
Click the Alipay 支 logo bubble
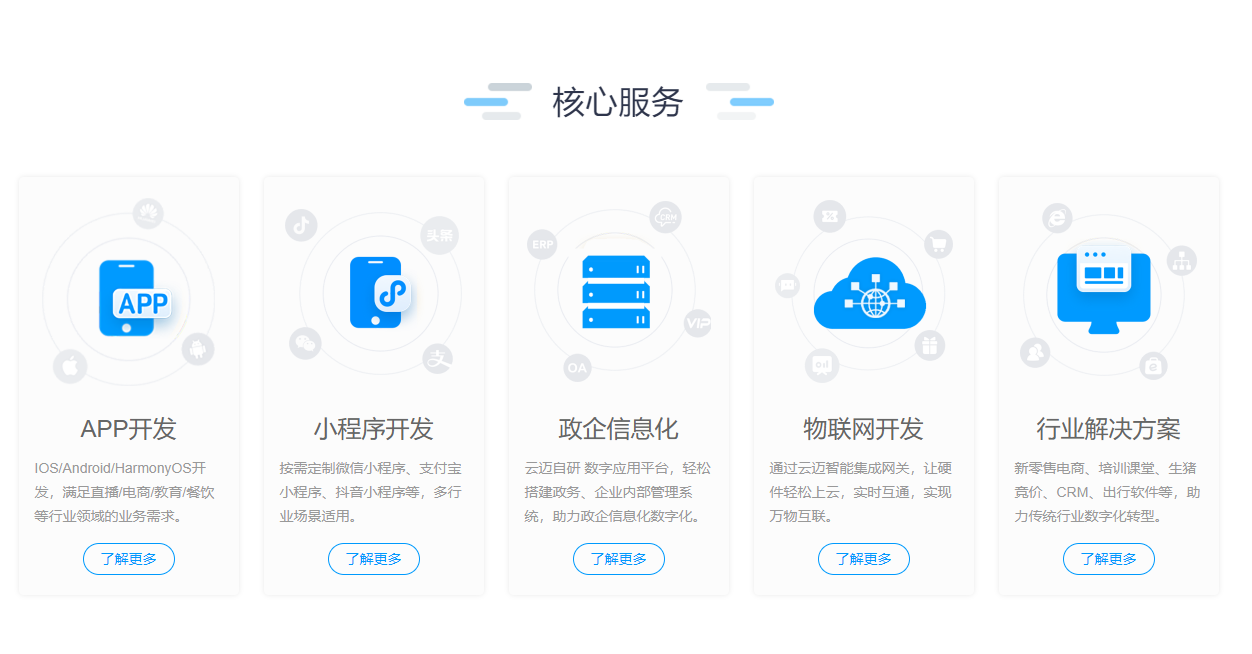438,358
